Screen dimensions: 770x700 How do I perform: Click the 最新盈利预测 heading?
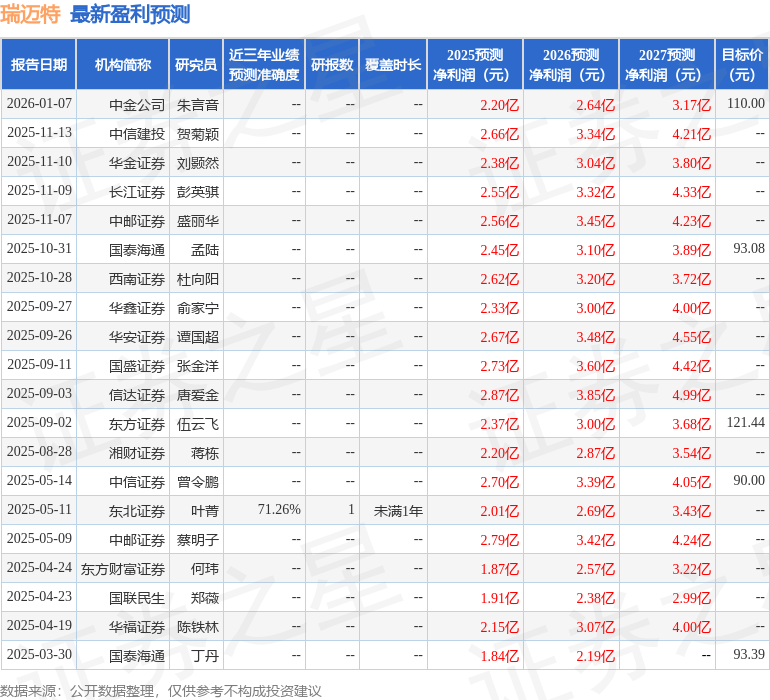point(130,14)
